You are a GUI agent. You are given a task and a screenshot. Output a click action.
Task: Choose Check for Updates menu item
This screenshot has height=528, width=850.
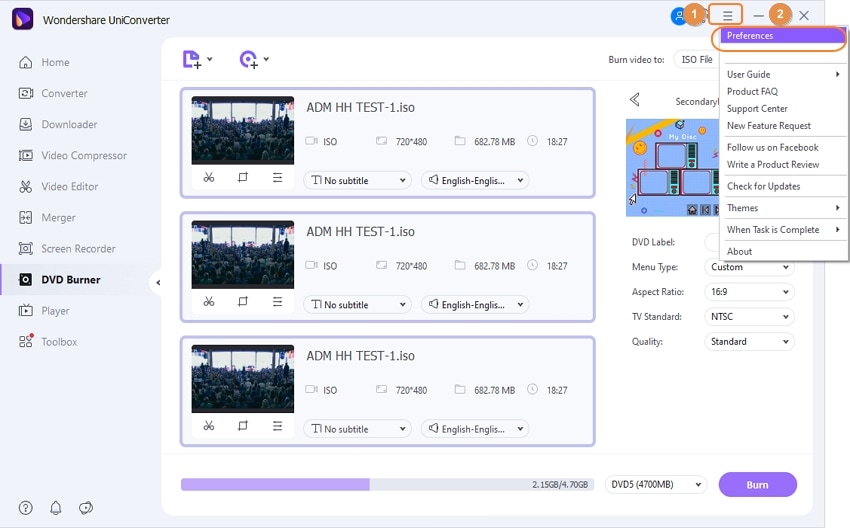point(783,186)
